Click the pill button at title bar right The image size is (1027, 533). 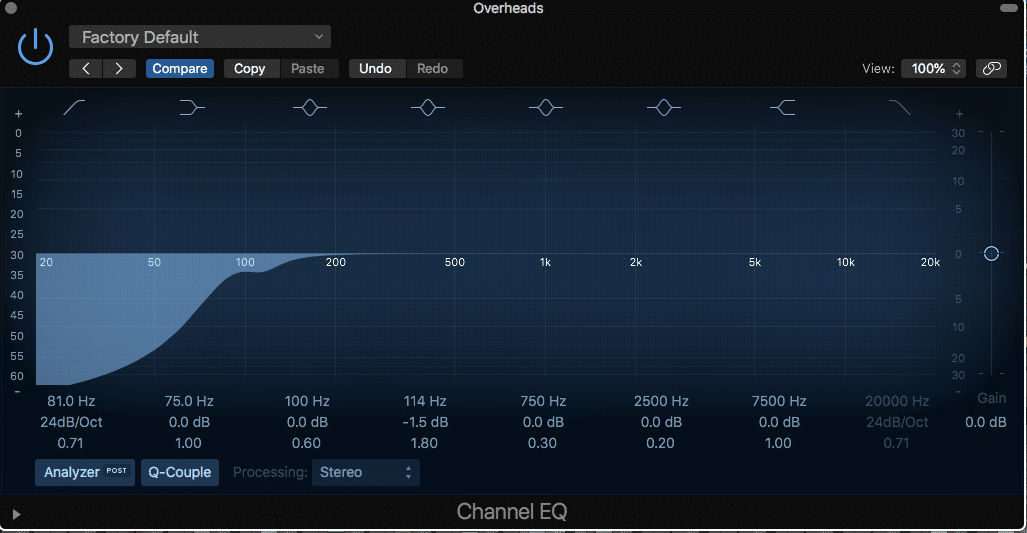click(x=1009, y=8)
